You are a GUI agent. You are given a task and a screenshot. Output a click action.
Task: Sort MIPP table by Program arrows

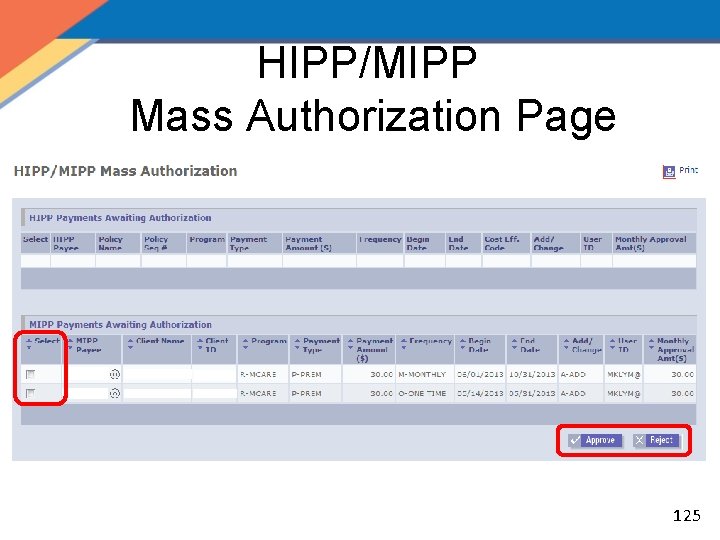tap(245, 344)
